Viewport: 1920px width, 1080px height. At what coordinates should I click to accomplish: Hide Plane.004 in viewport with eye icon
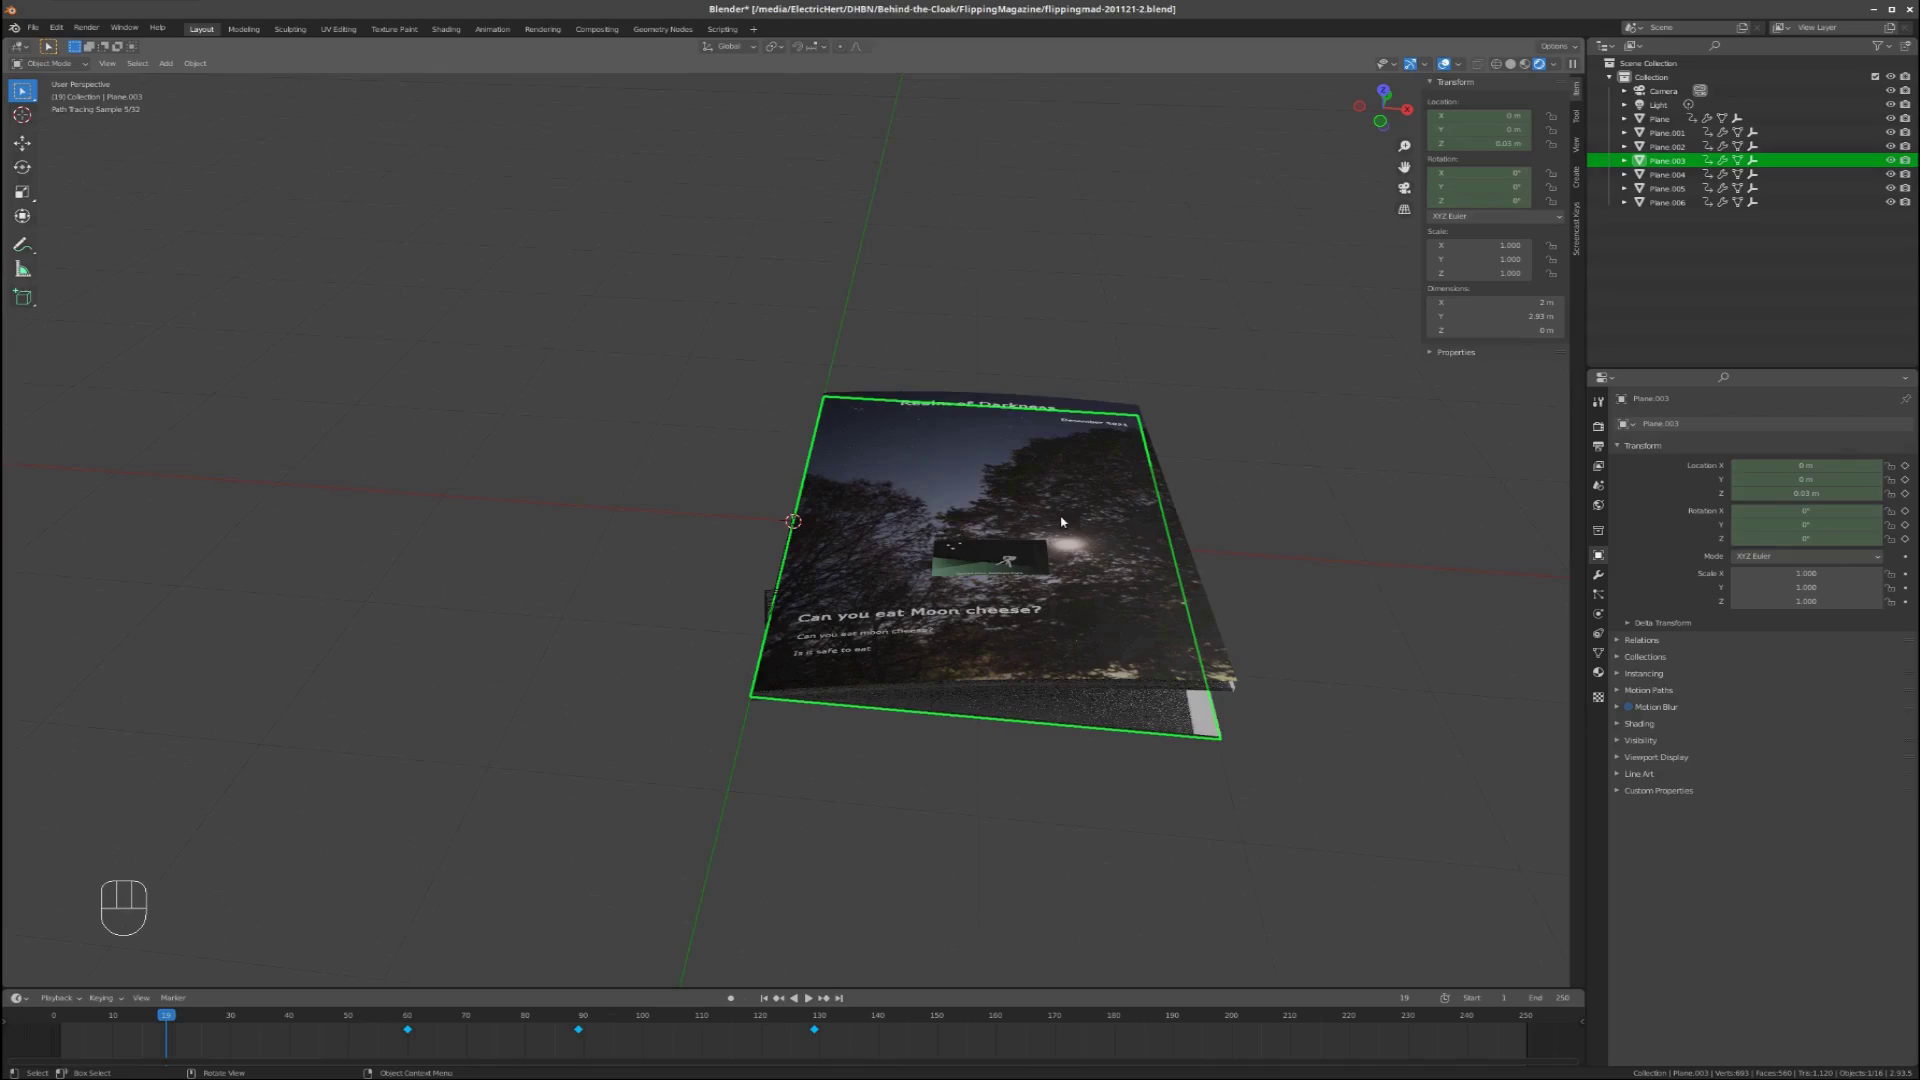[x=1890, y=174]
